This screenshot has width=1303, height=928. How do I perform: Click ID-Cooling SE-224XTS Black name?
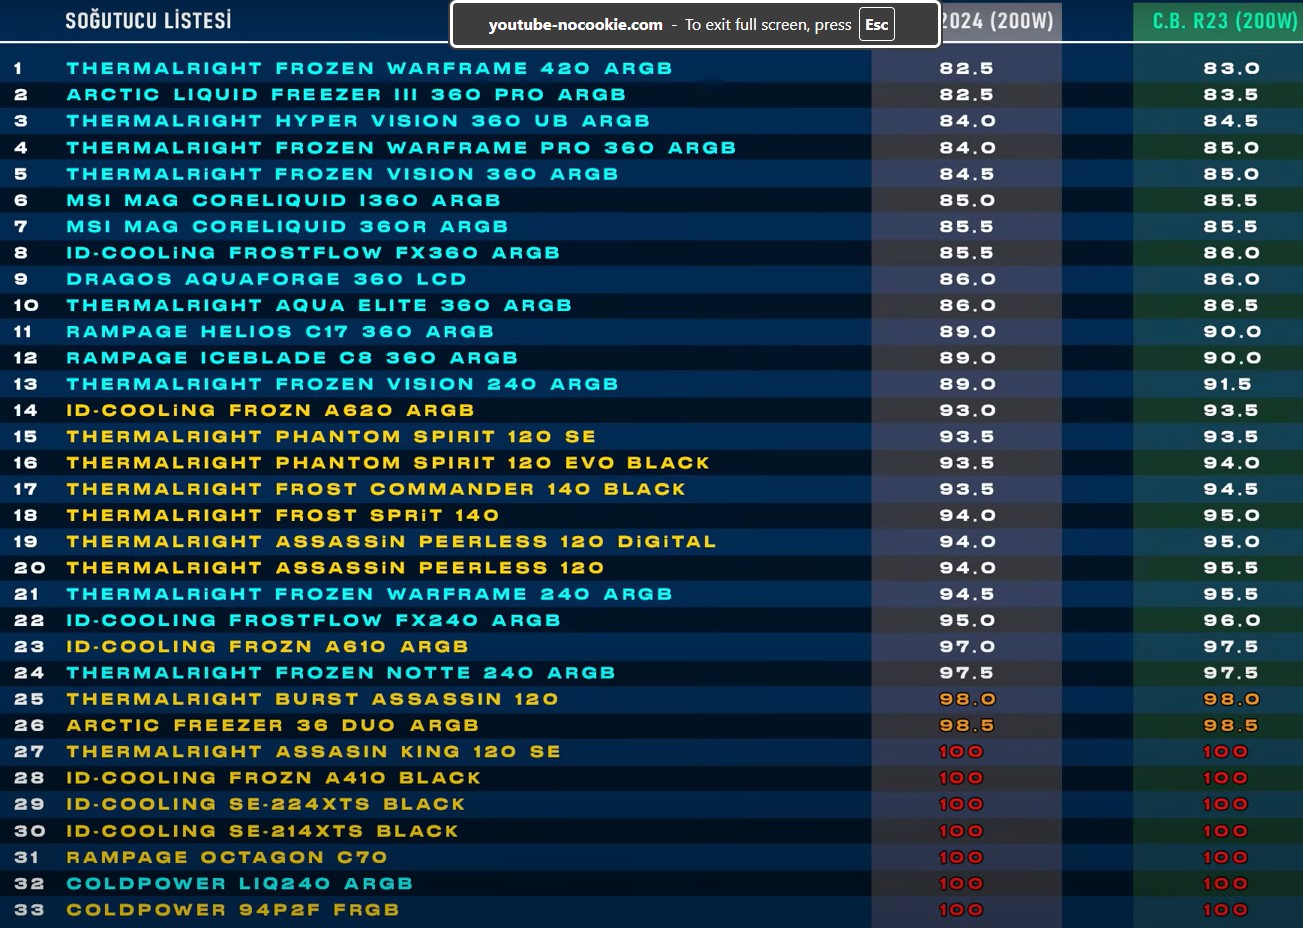(x=265, y=804)
